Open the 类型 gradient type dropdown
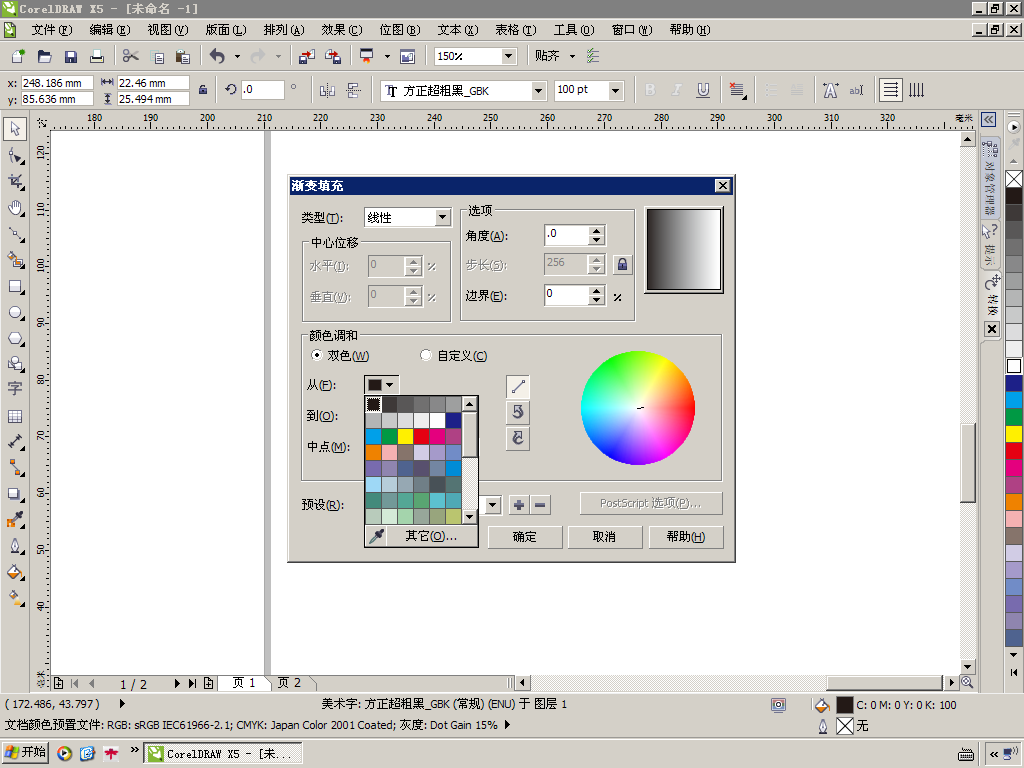Image resolution: width=1024 pixels, height=768 pixels. coord(442,217)
